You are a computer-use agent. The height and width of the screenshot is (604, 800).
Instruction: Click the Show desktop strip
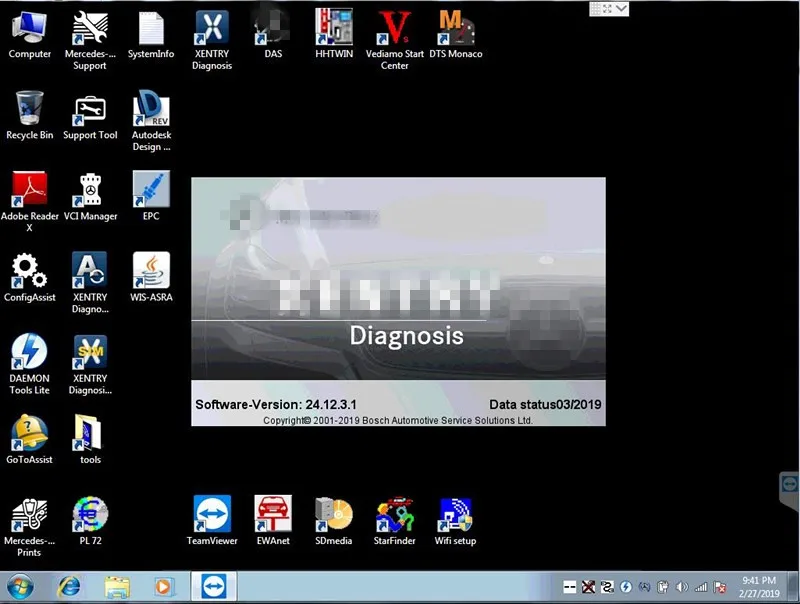(x=794, y=587)
